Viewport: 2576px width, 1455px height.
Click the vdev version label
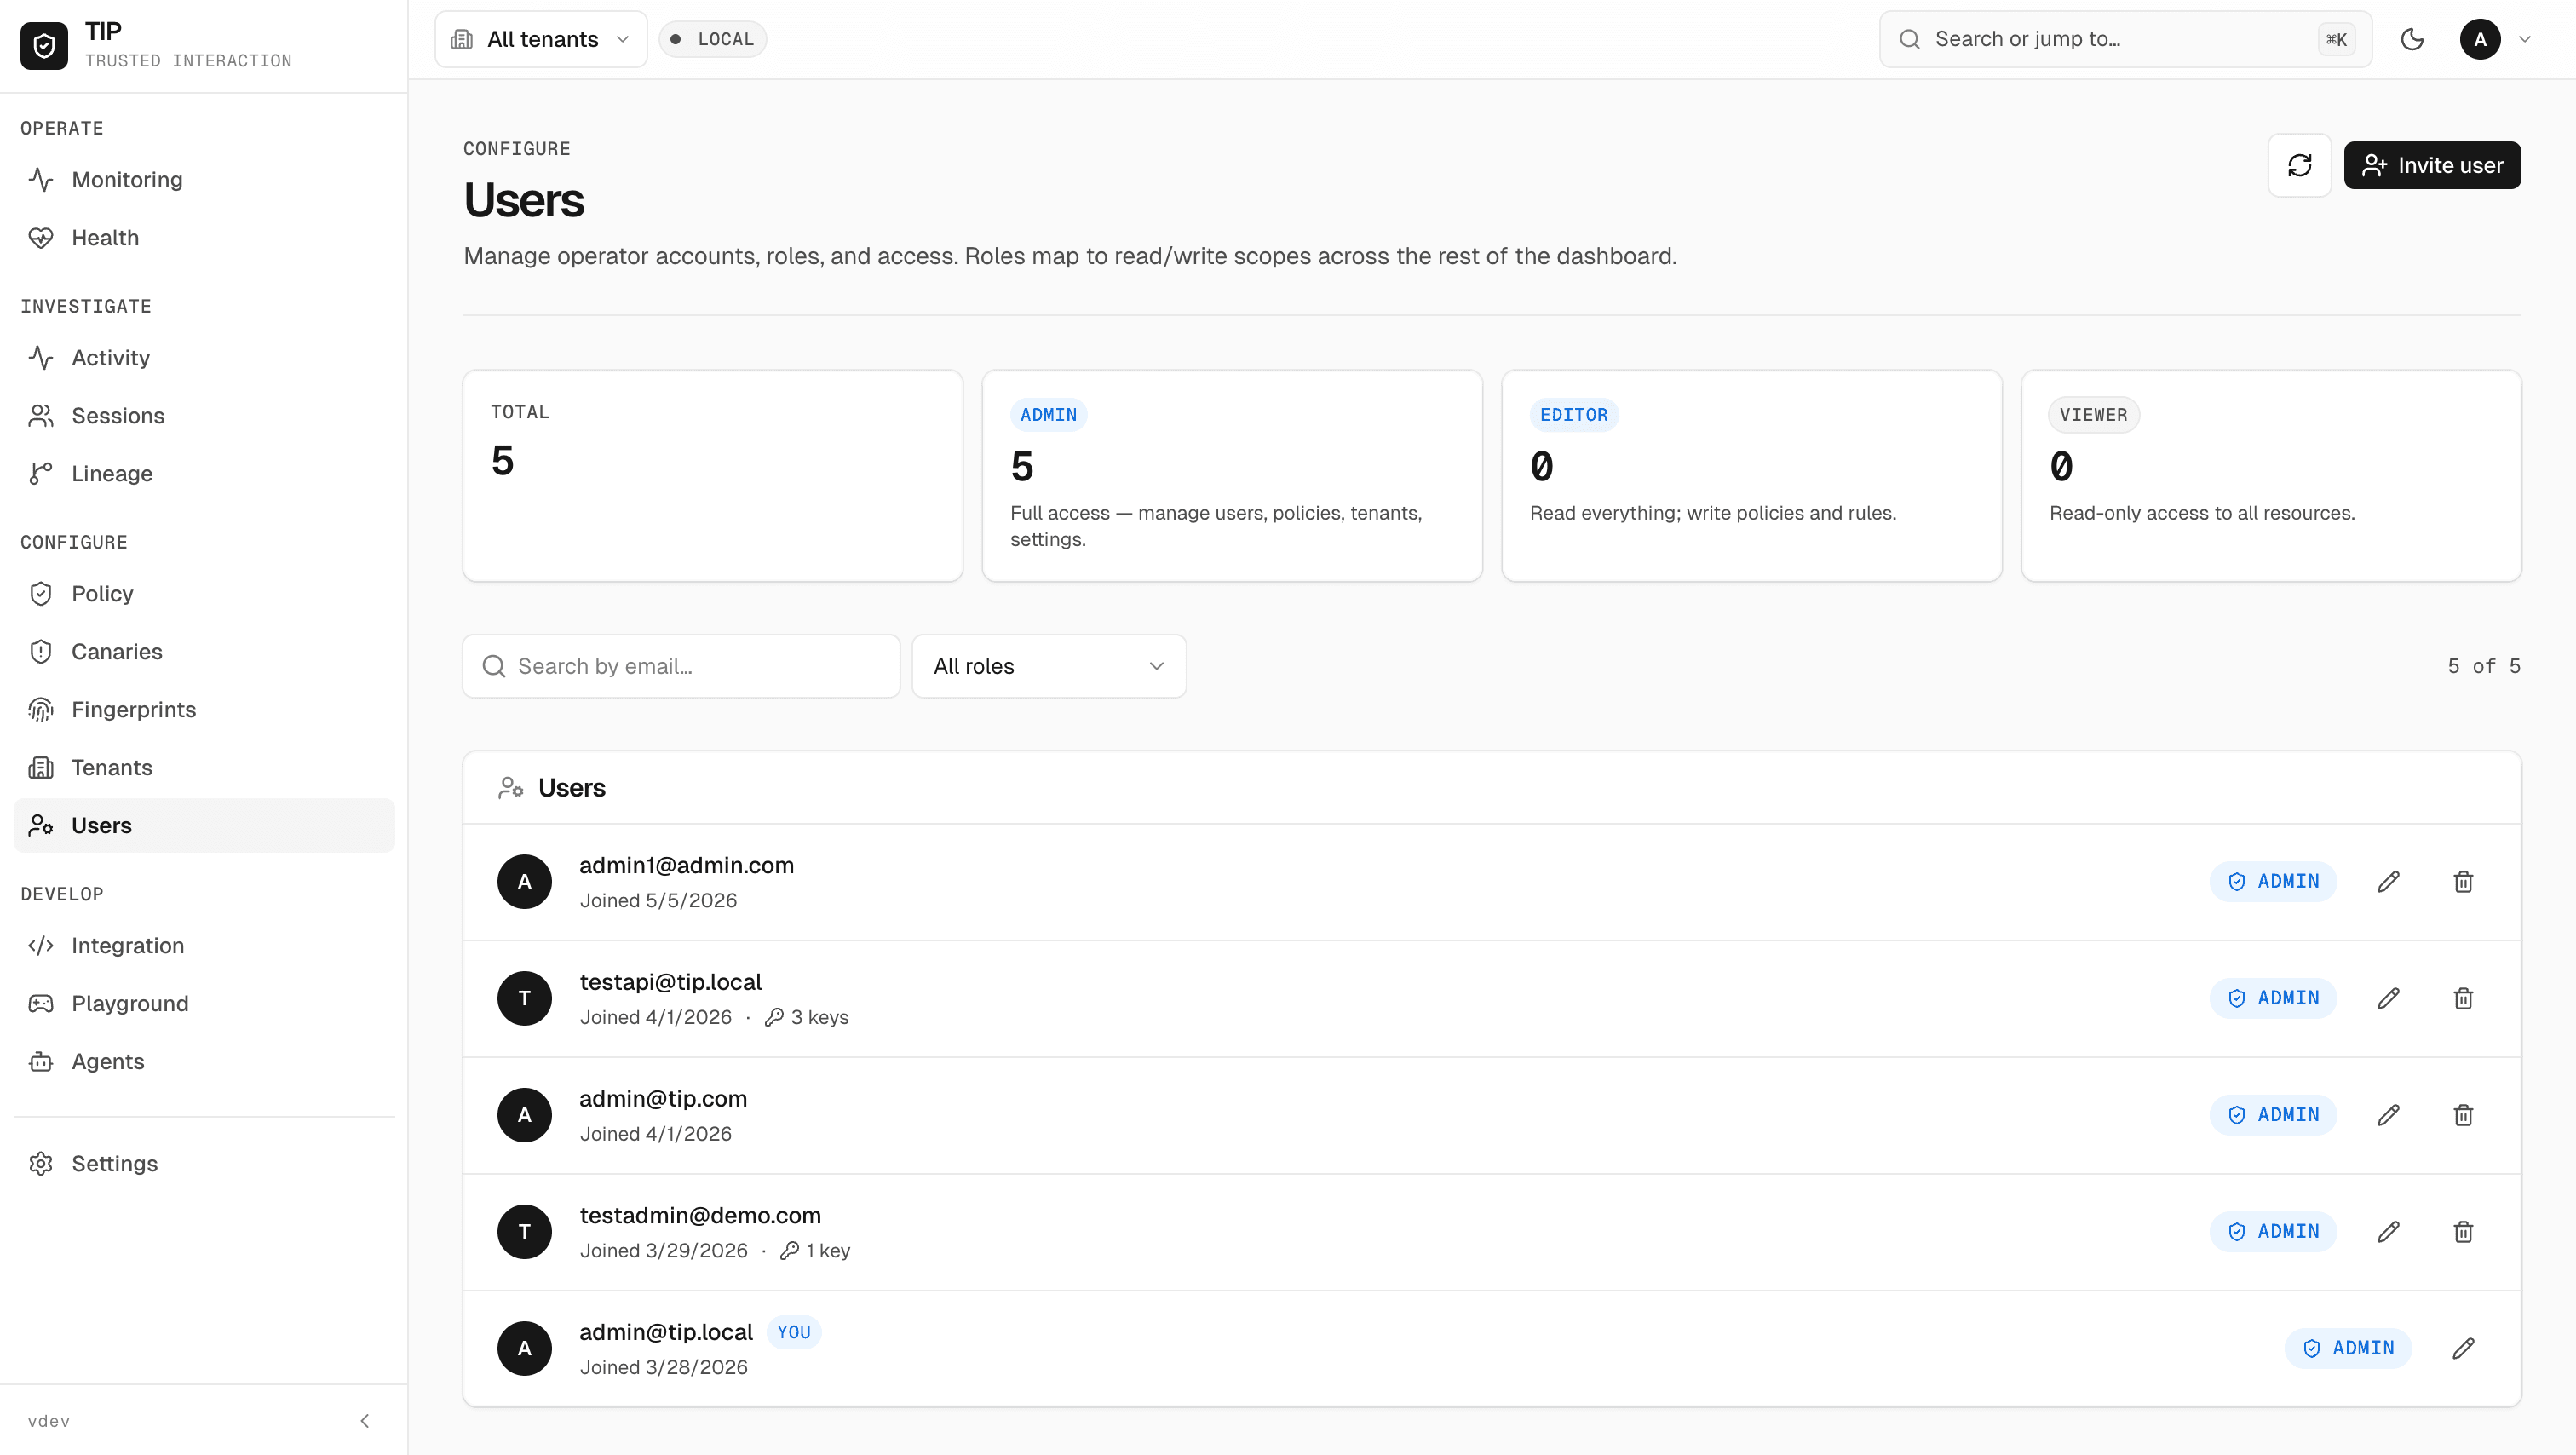49,1421
